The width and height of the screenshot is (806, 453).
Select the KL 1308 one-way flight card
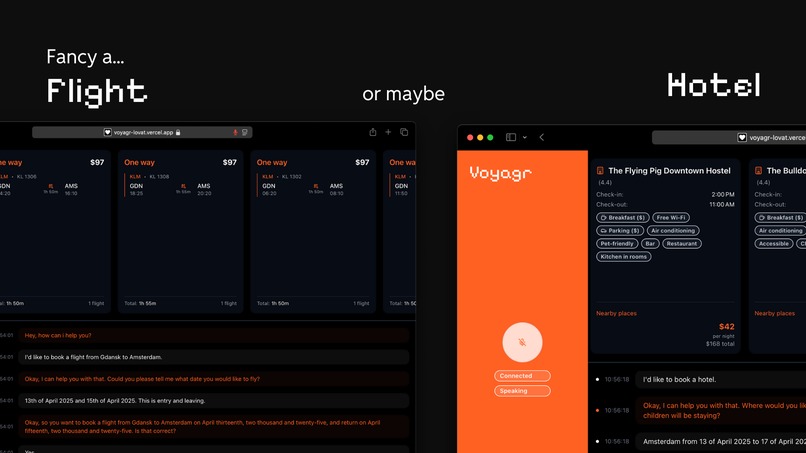(x=180, y=231)
